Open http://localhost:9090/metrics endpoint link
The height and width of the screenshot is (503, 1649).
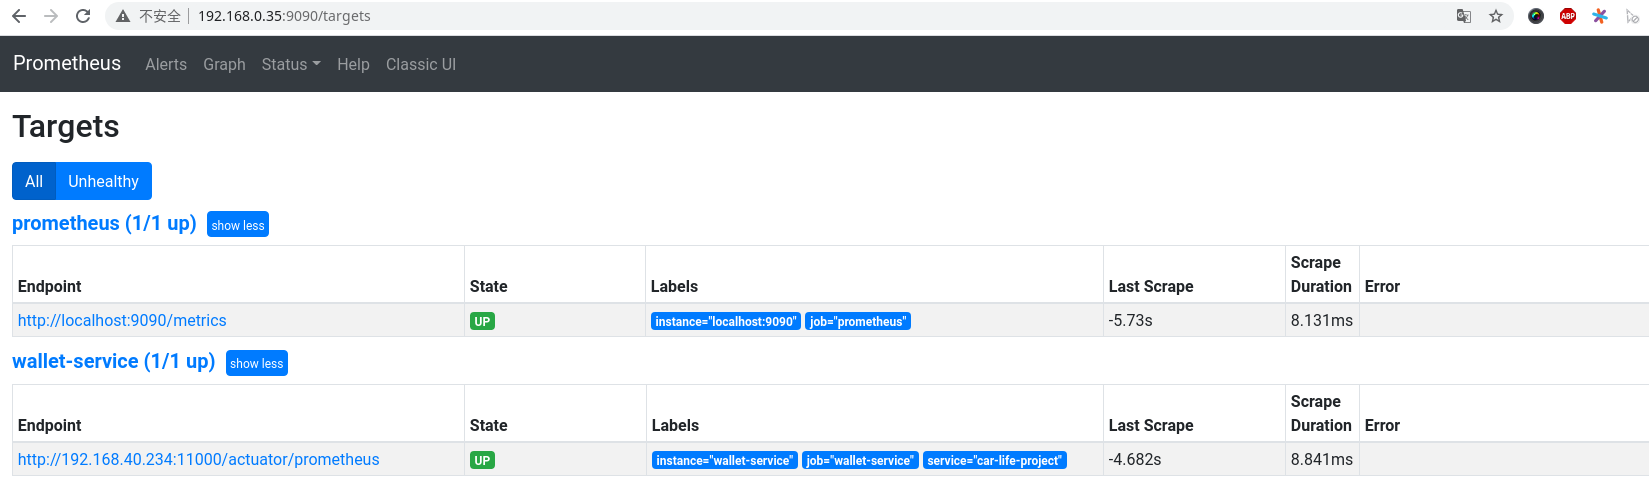[122, 320]
